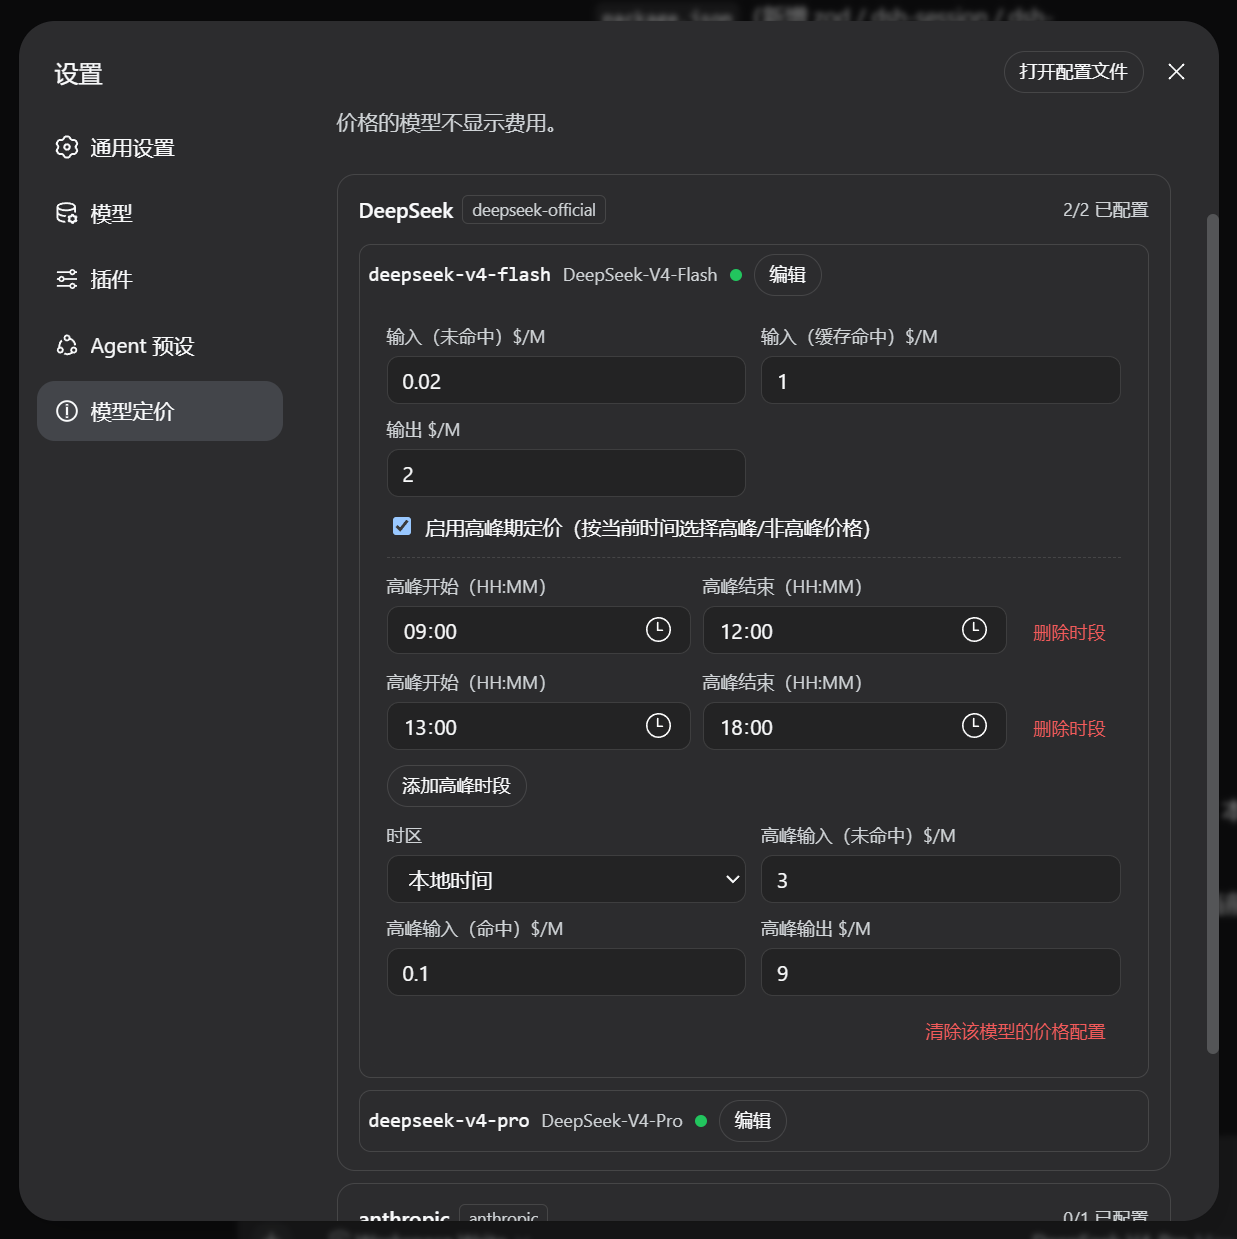Viewport: 1237px width, 1239px height.
Task: Click the 高峰输入（命中）$/M field
Action: coord(566,973)
